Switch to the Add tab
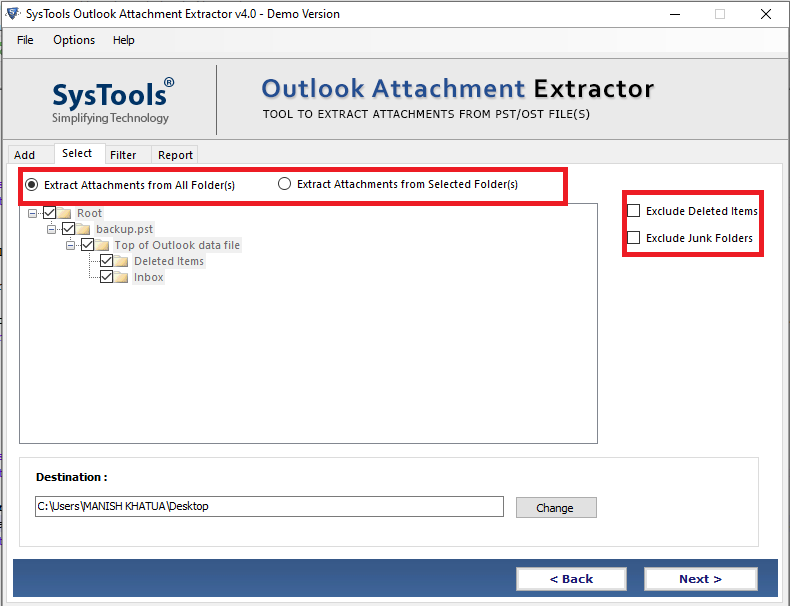Viewport: 790px width, 606px height. tap(31, 155)
